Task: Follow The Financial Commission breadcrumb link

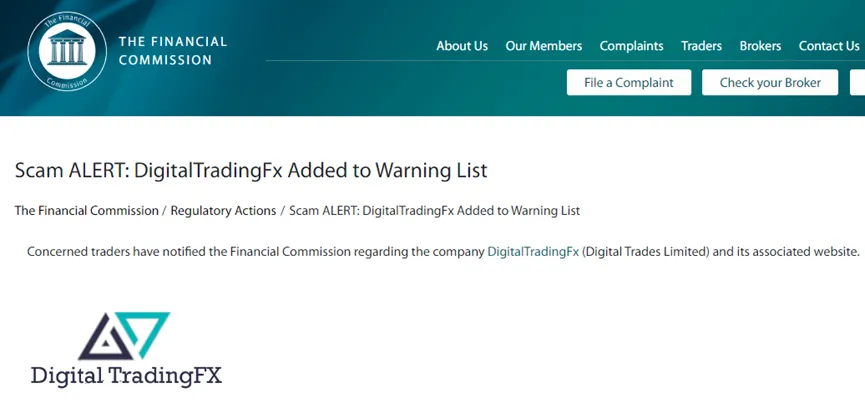Action: click(x=87, y=211)
